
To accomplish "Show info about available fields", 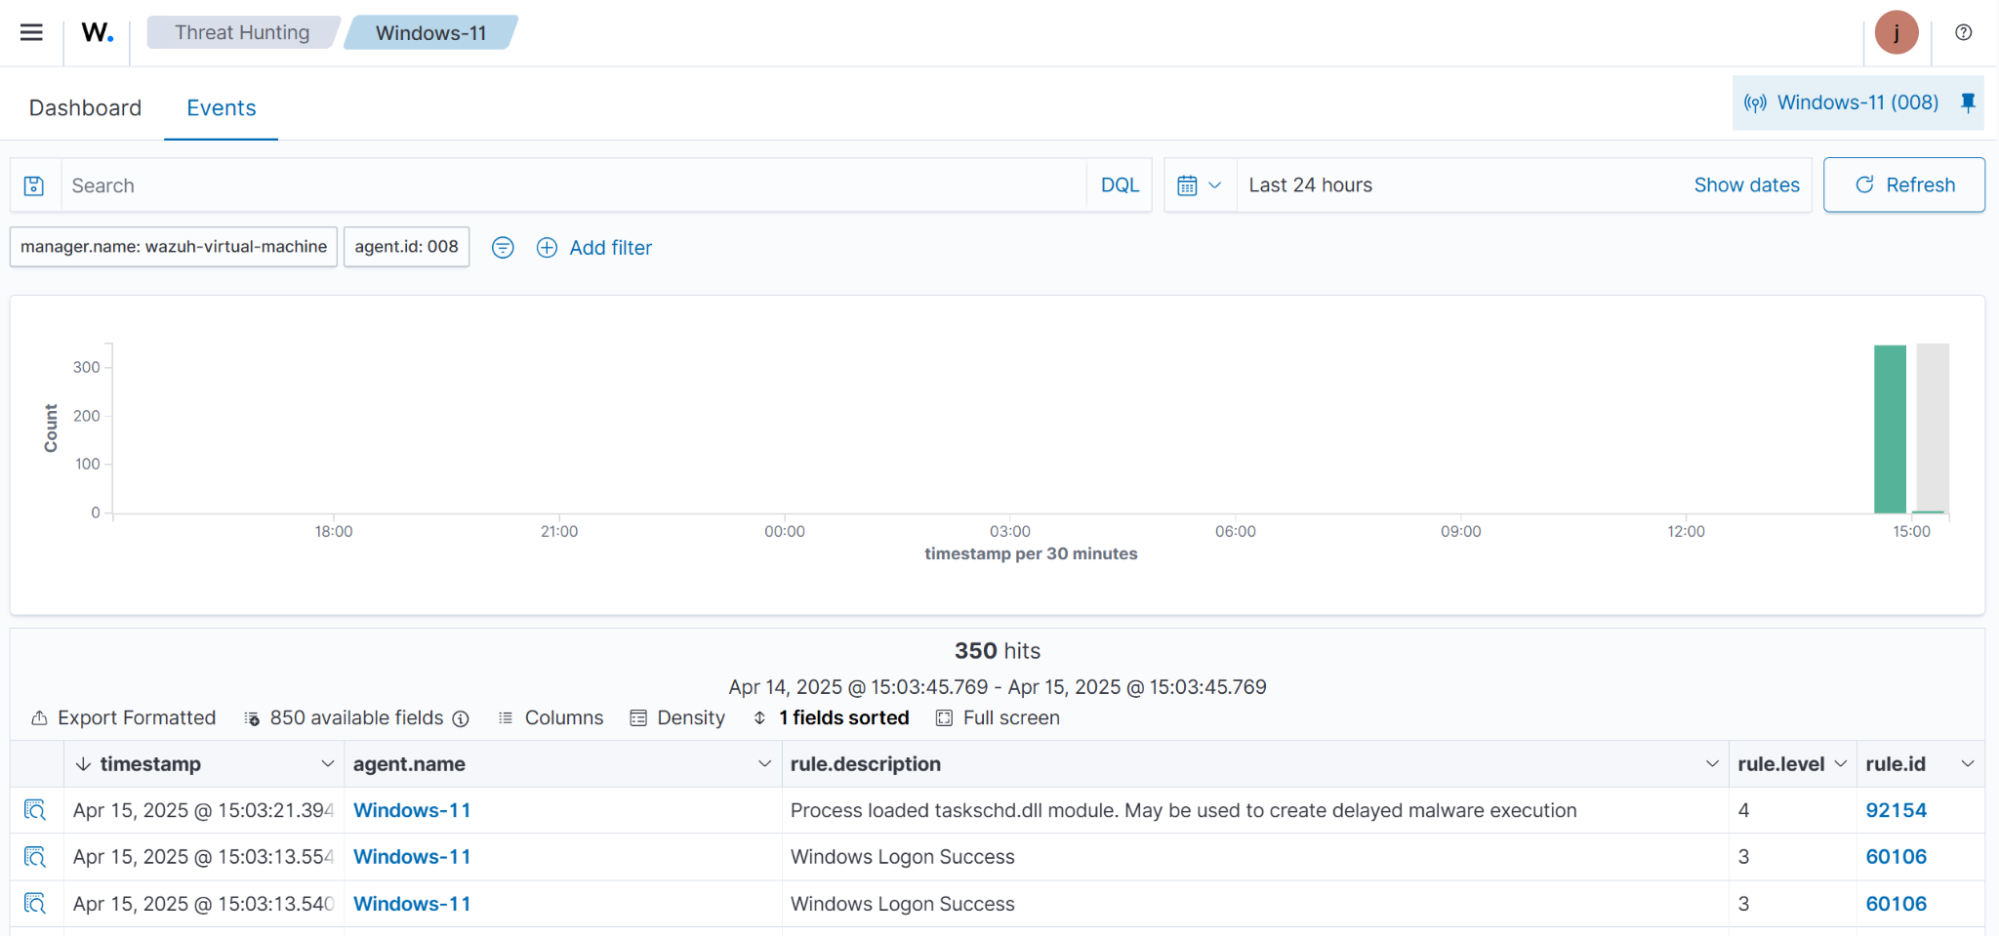I will coord(461,719).
